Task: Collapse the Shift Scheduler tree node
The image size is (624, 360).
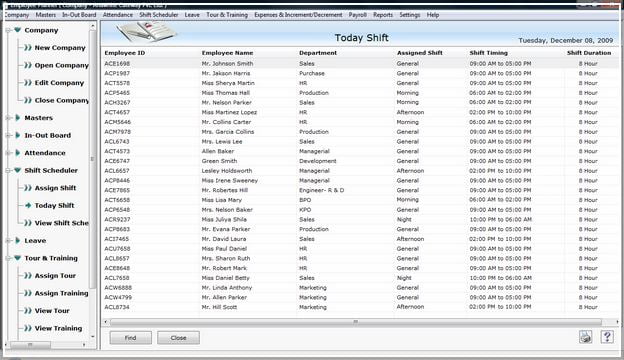Action: tap(18, 170)
